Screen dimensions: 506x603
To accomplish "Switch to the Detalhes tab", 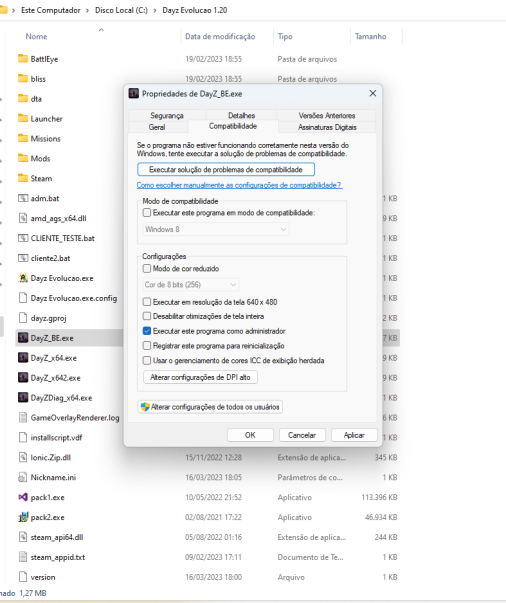I will [x=241, y=115].
